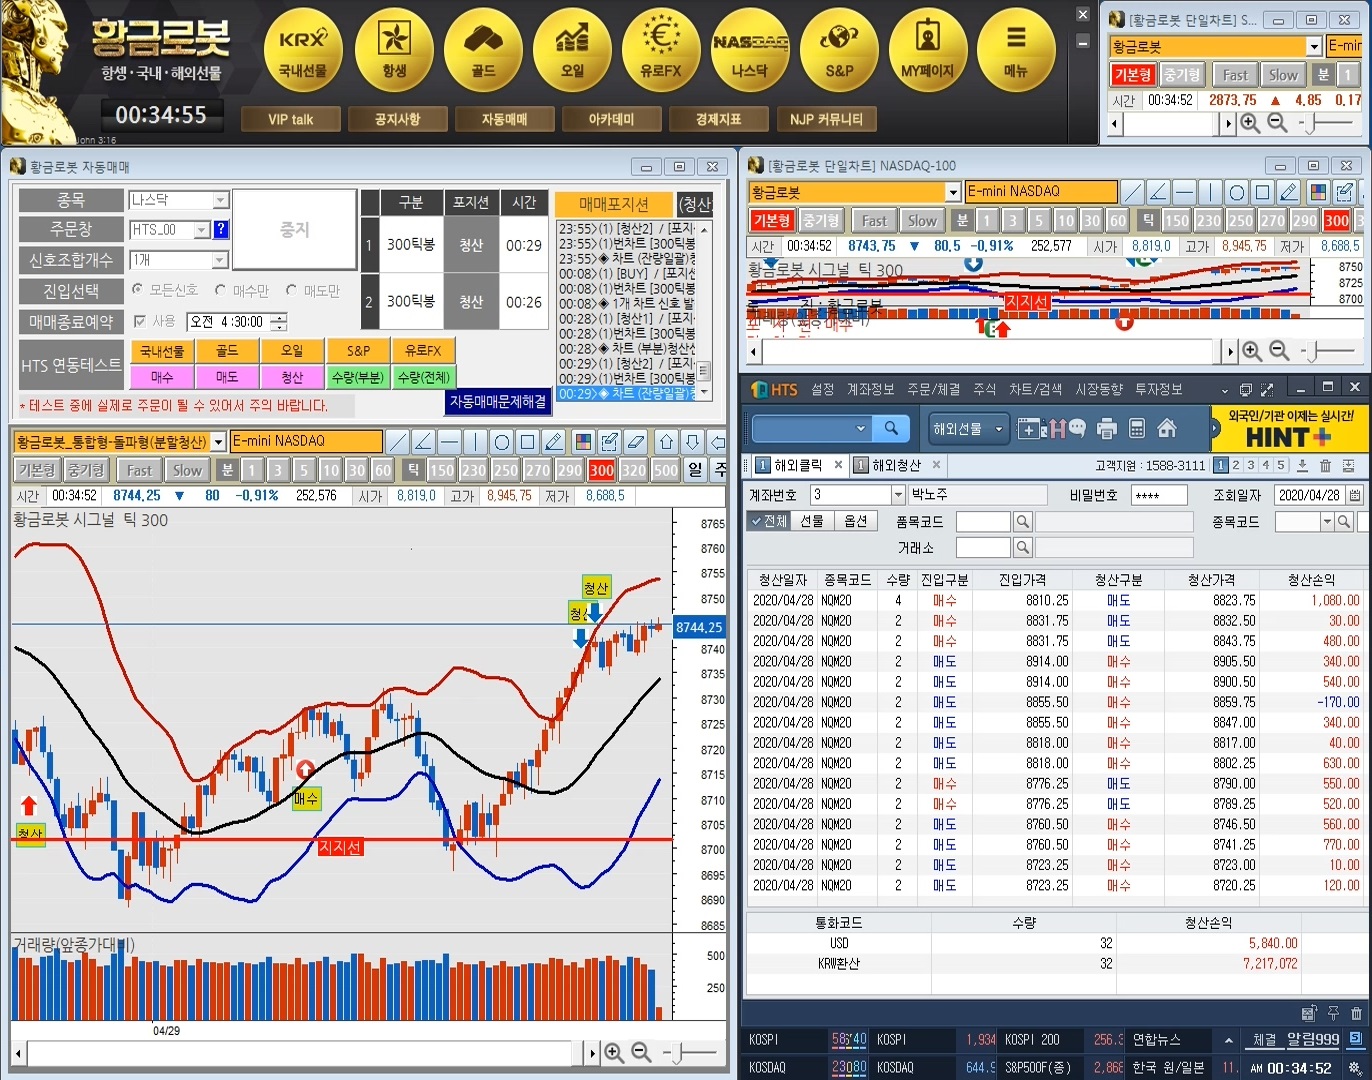Click up arrow icon in main chart toolbar
The width and height of the screenshot is (1372, 1080).
[667, 441]
